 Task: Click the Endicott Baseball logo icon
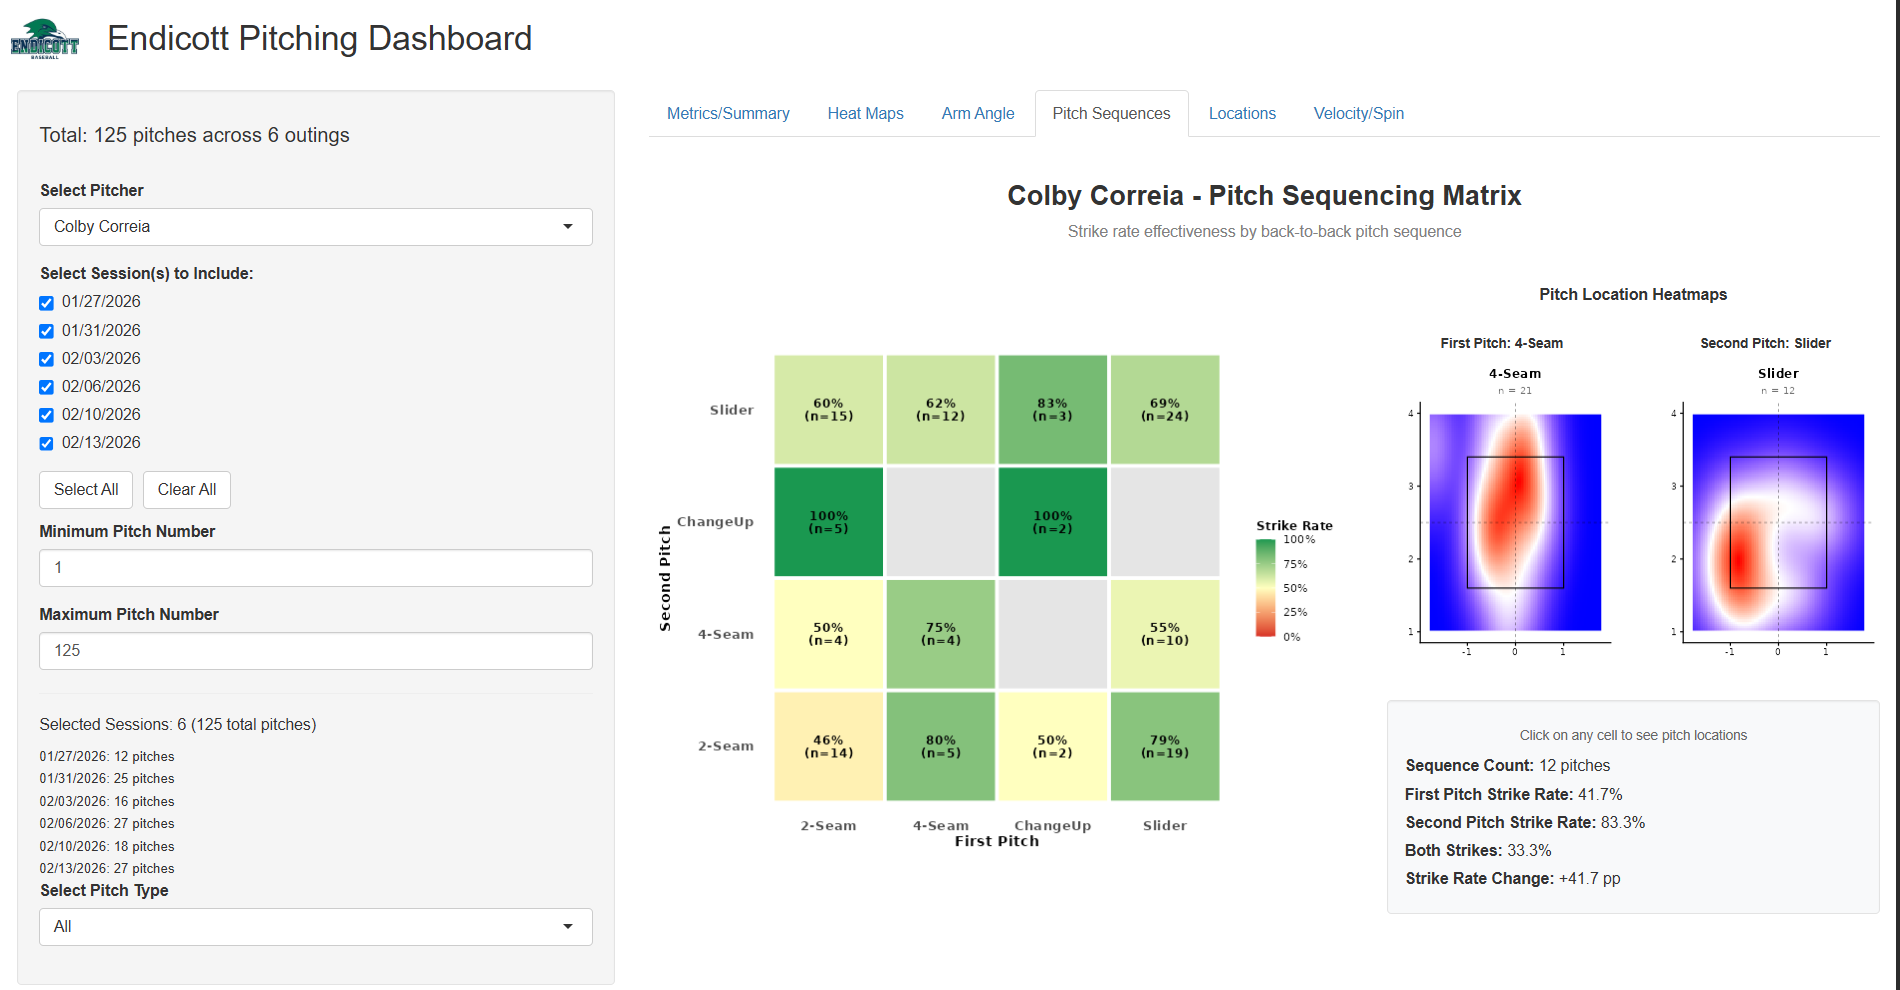pos(44,39)
